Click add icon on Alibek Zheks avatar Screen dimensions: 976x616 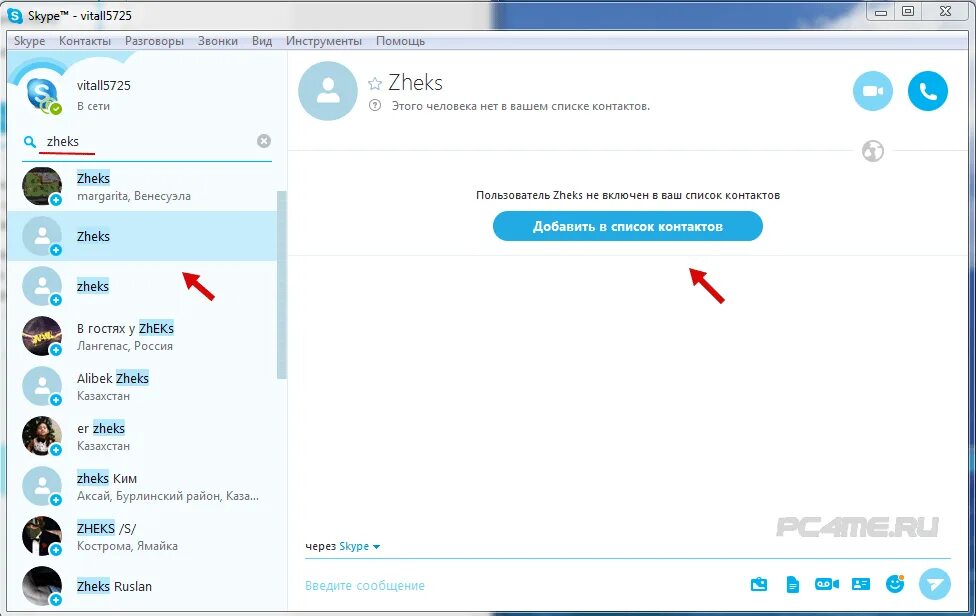(56, 399)
